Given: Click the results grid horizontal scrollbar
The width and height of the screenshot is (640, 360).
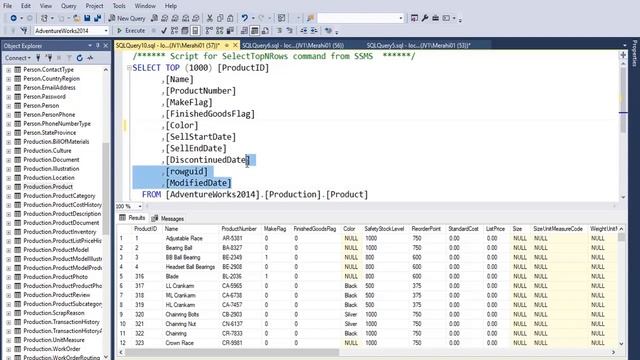Looking at the screenshot, I should point(232,352).
